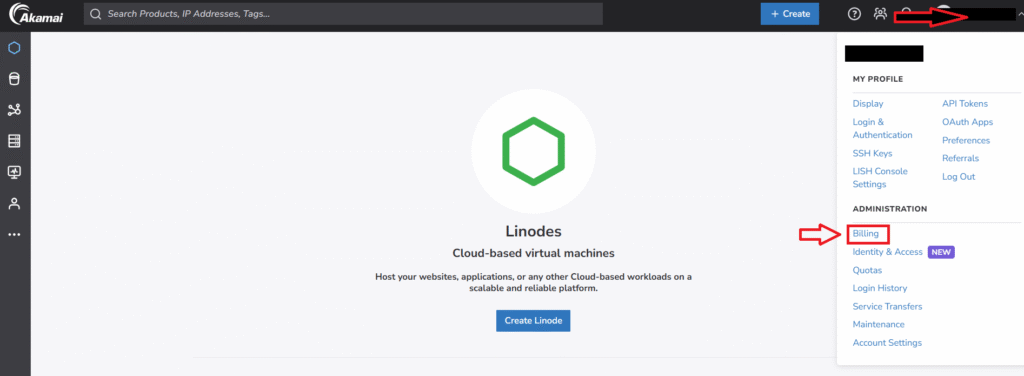The image size is (1024, 376).
Task: Open LISH Console Settings
Action: pyautogui.click(x=880, y=178)
